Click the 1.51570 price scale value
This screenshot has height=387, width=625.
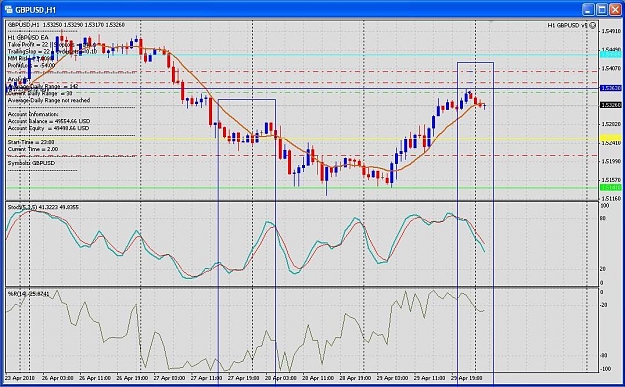coord(611,180)
